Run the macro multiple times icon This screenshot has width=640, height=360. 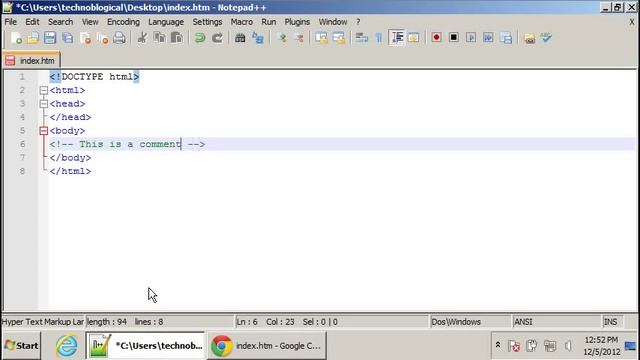click(488, 38)
